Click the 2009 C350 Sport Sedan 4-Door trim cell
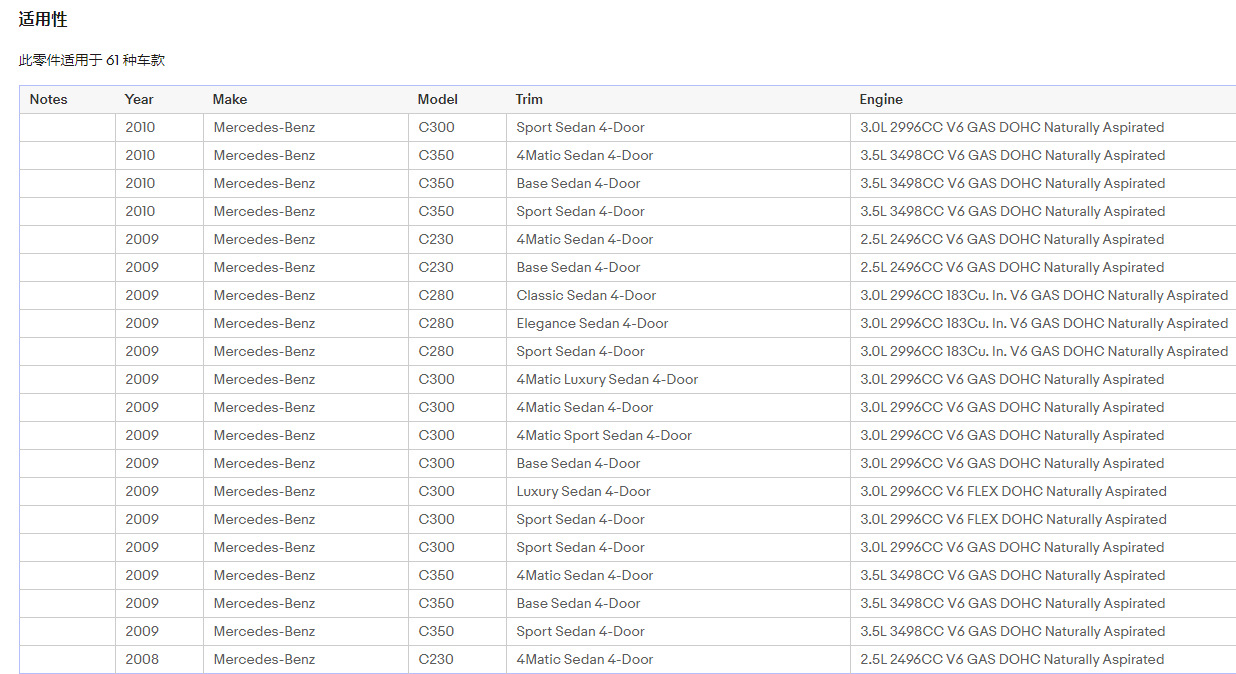 pyautogui.click(x=678, y=632)
